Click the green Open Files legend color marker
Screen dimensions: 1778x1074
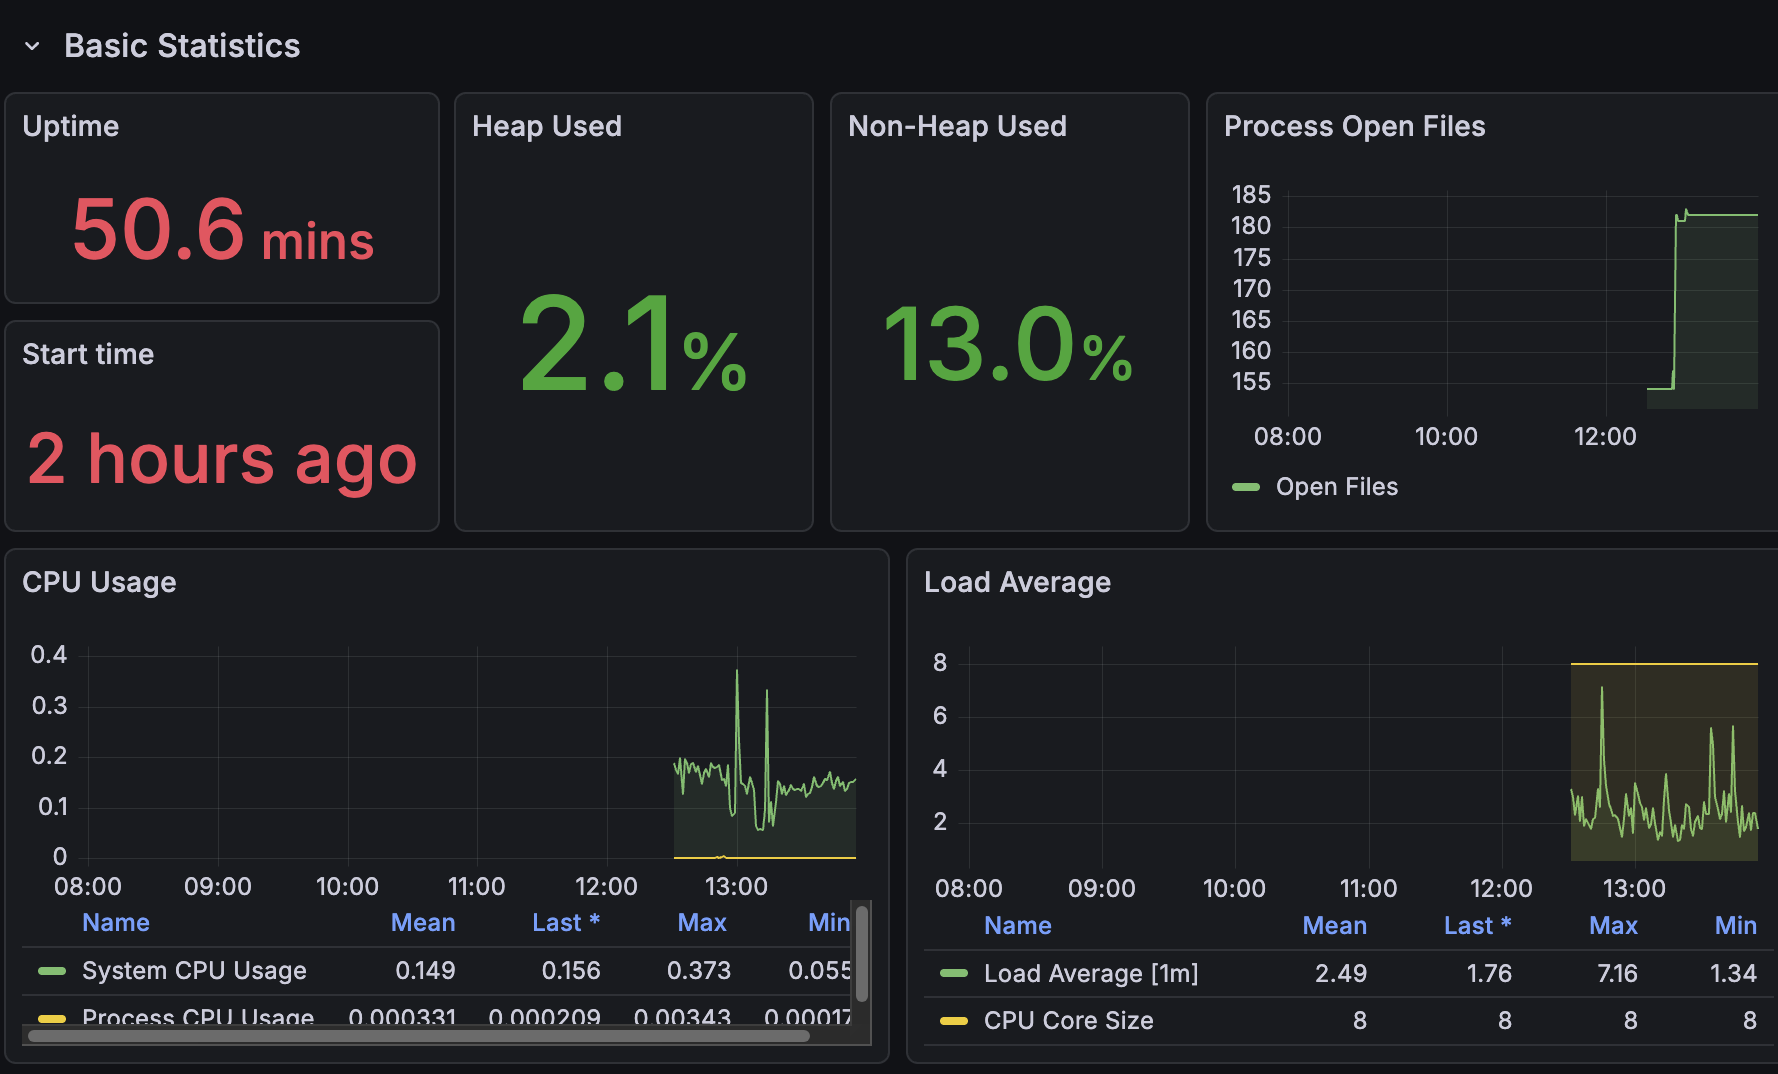coord(1246,487)
